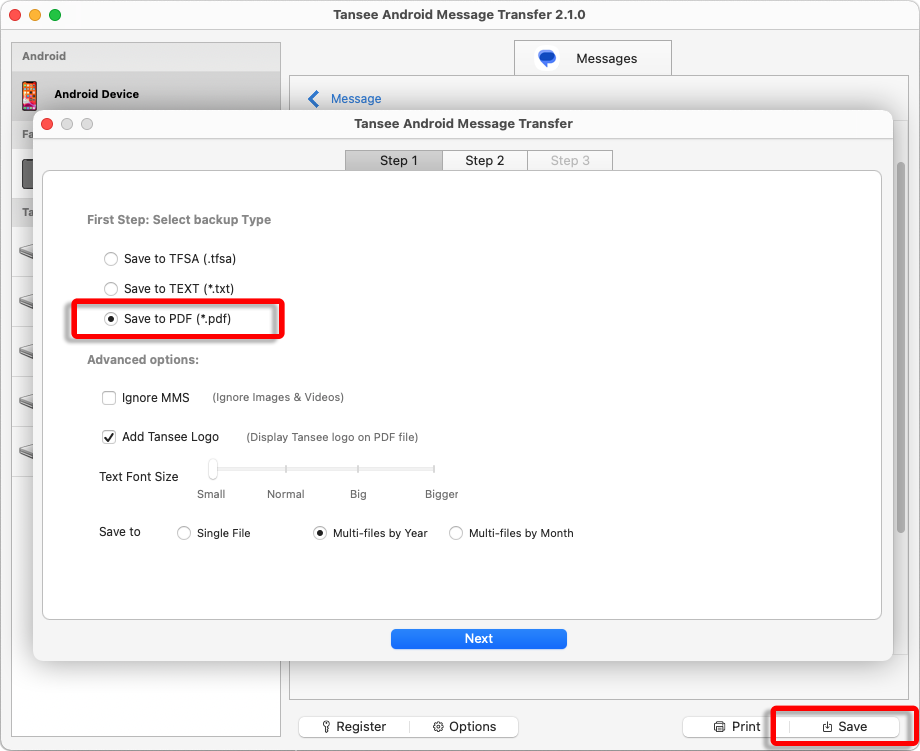Viewport: 920px width, 751px height.
Task: Switch to the Step 1 tab
Action: click(x=394, y=160)
